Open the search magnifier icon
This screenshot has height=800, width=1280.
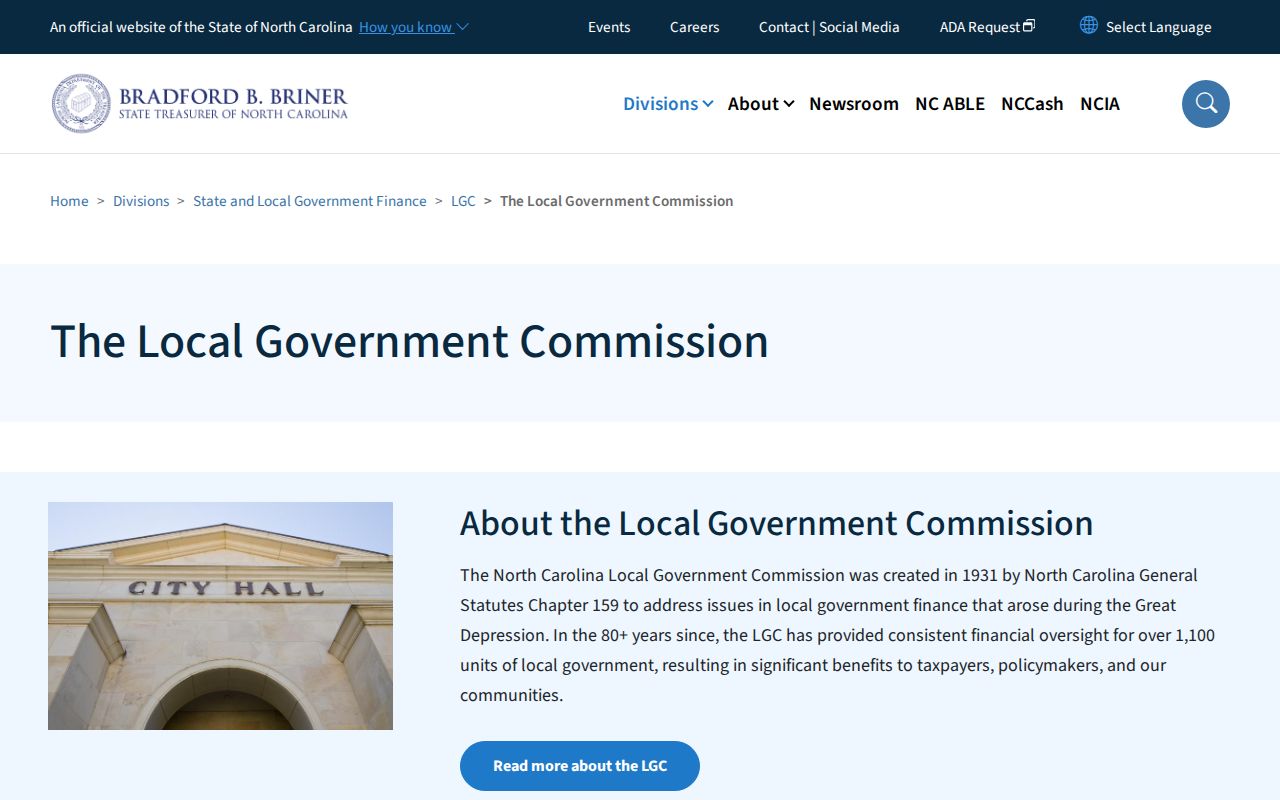pos(1206,104)
